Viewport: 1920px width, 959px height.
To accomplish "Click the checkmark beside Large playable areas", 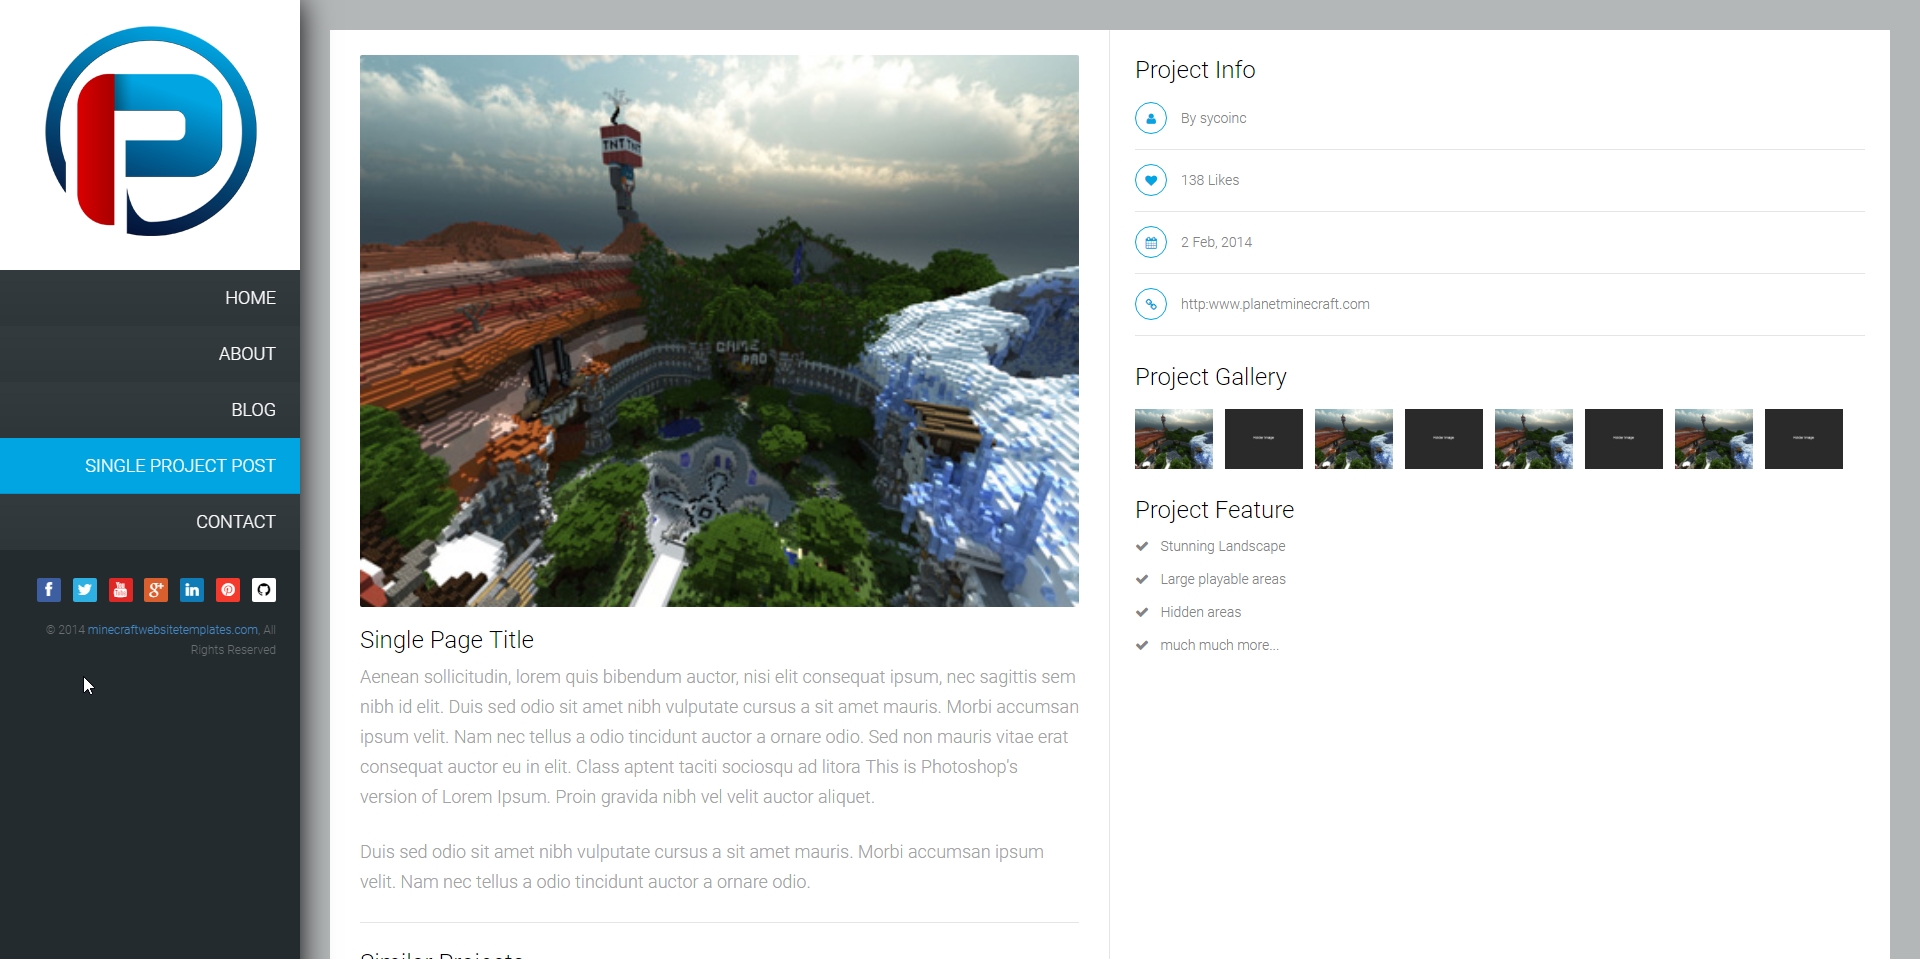I will pos(1142,579).
